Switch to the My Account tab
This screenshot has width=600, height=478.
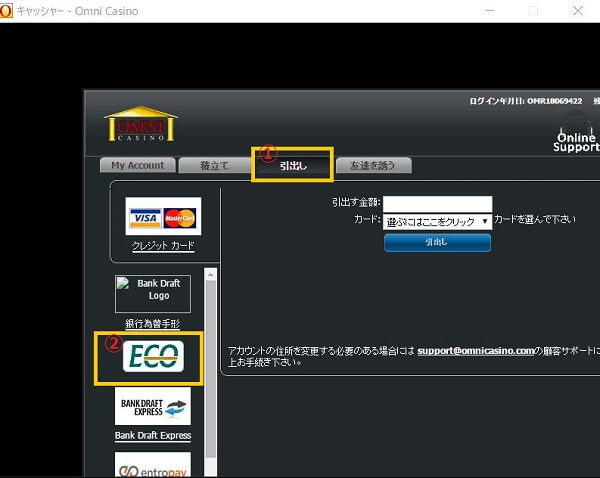coord(138,165)
